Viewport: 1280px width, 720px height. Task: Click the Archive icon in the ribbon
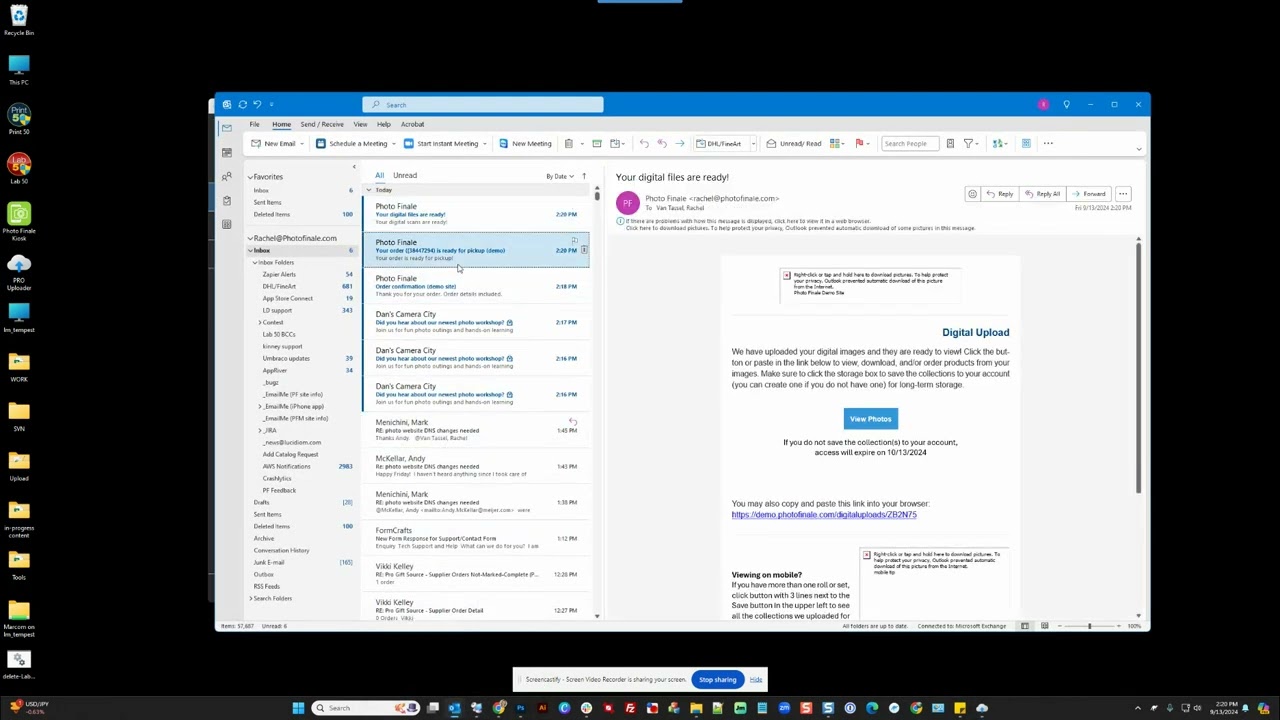597,144
